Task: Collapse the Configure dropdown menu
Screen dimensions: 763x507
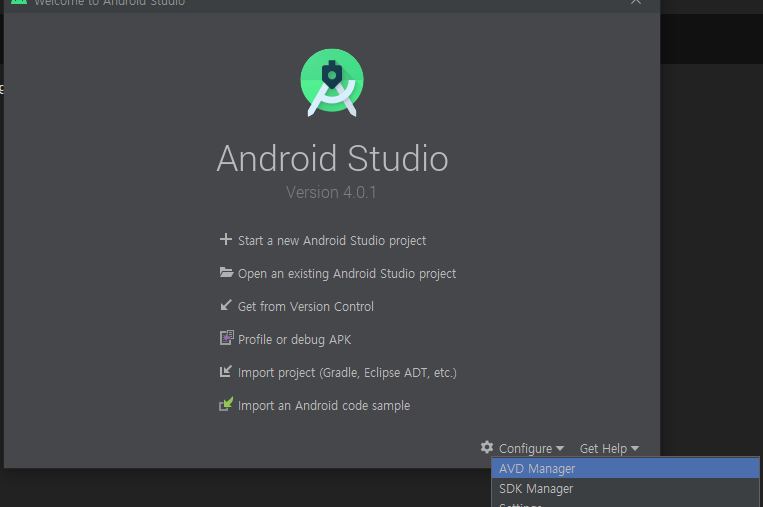Action: 531,448
